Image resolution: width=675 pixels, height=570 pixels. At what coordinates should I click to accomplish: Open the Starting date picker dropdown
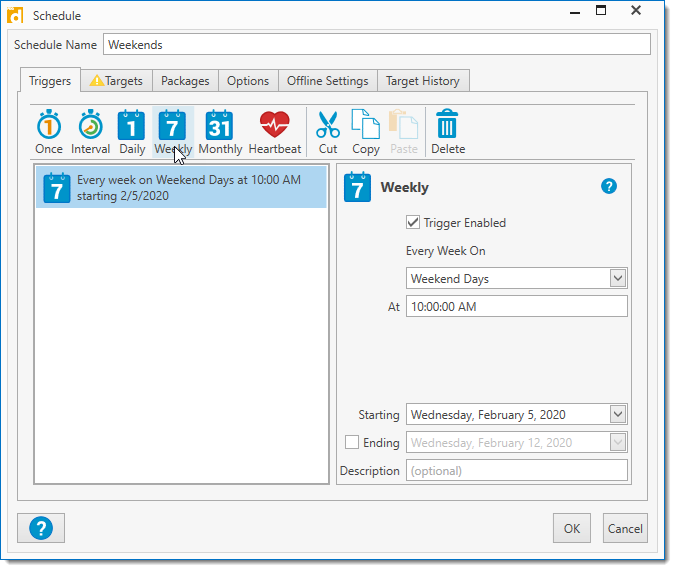(617, 414)
